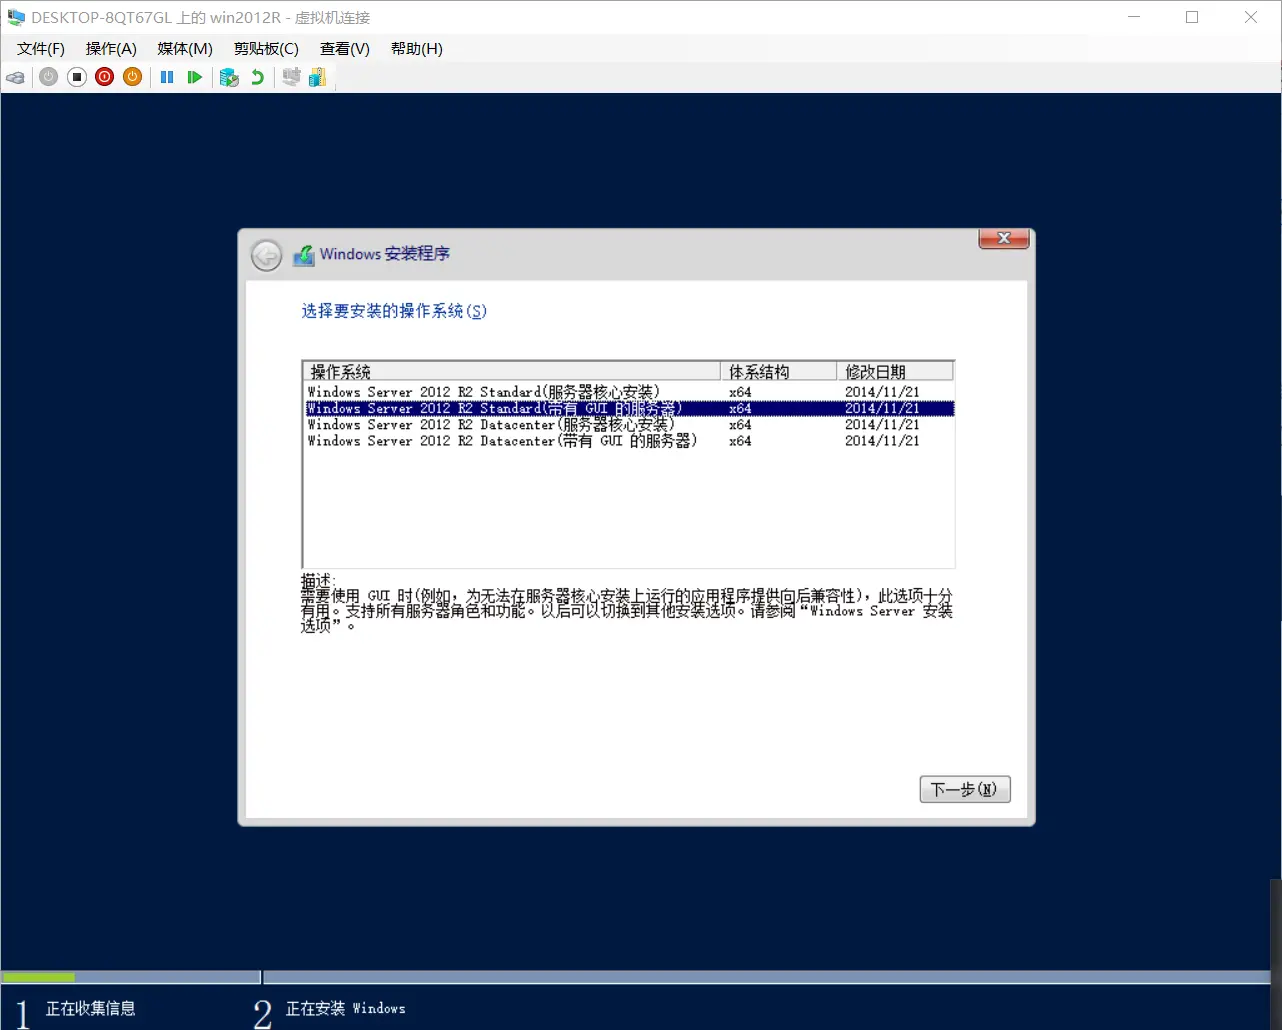The image size is (1282, 1030).
Task: Minimize the virtual machine connection window
Action: coord(1134,17)
